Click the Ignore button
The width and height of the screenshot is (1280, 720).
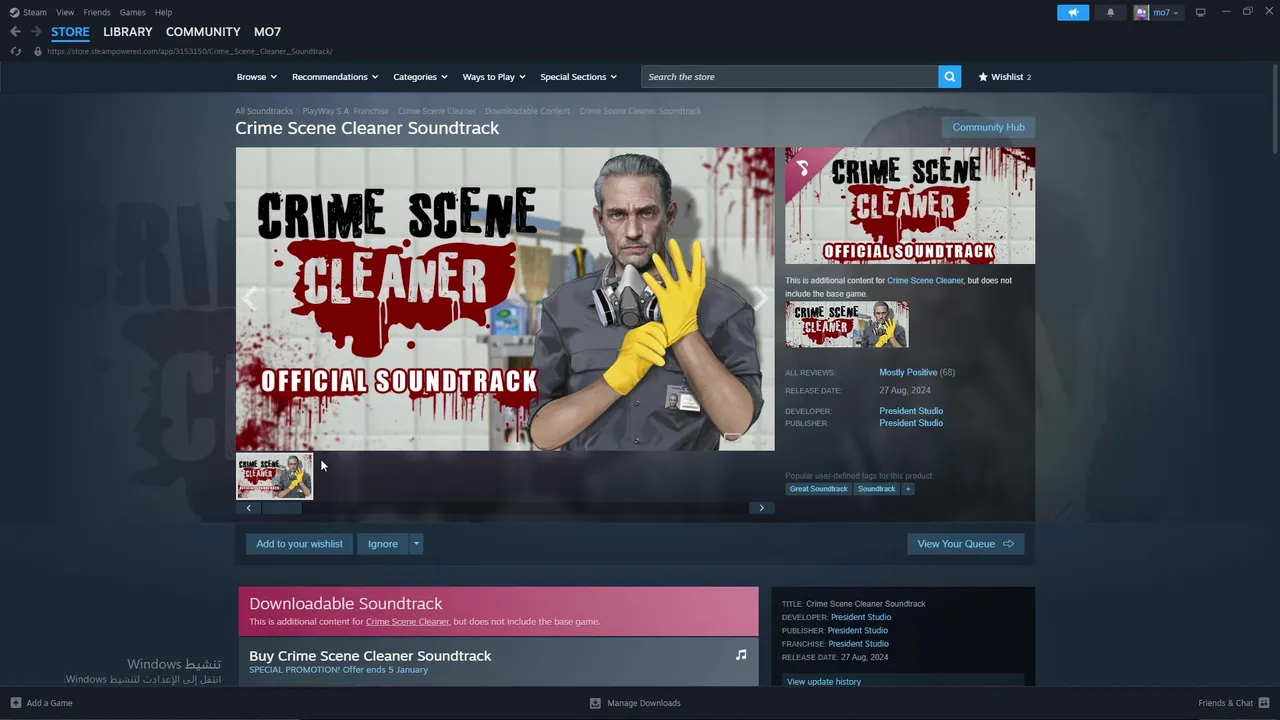(382, 544)
